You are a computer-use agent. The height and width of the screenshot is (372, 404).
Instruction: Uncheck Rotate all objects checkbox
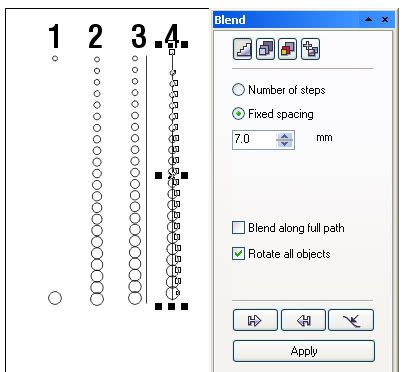[238, 254]
